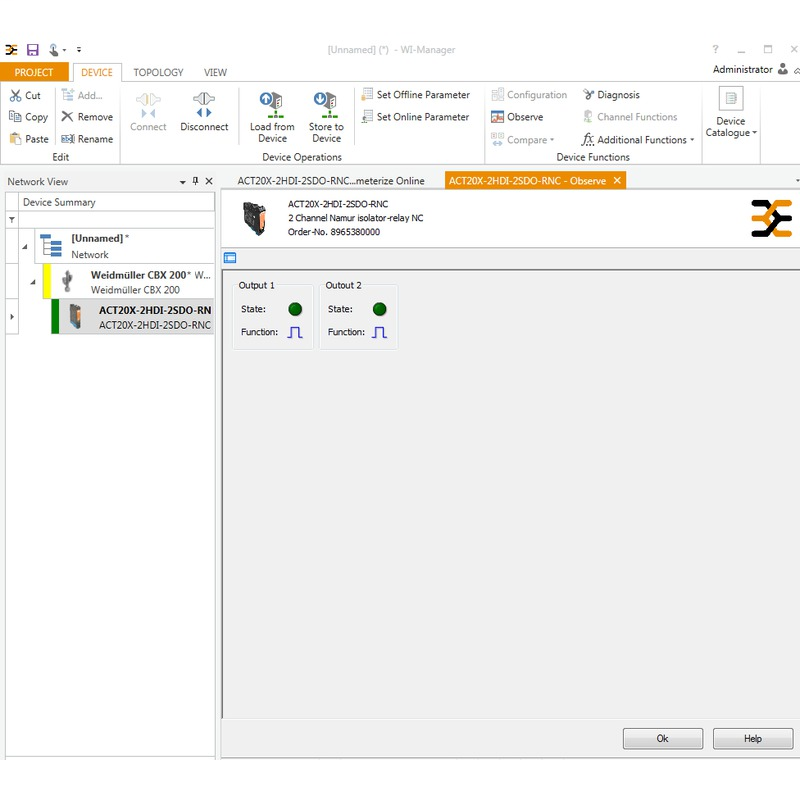Switch to the TOPOLOGY ribbon tab
This screenshot has height=800, width=800.
coord(158,72)
